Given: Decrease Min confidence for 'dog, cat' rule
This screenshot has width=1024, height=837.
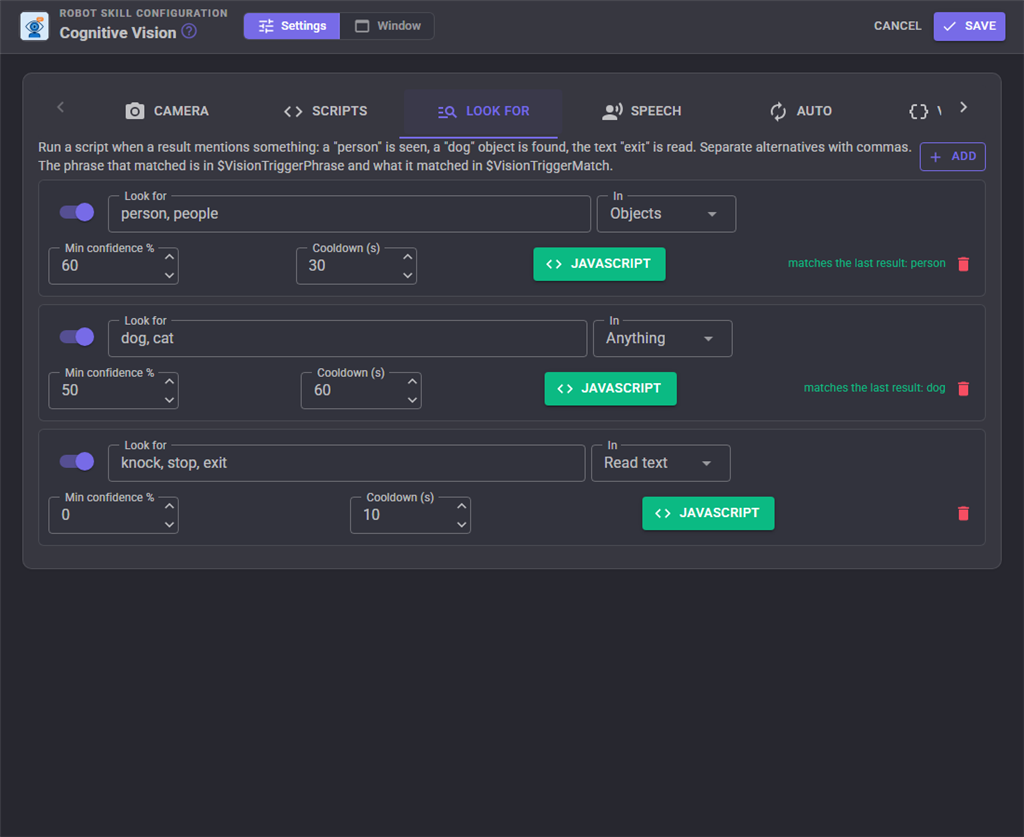Looking at the screenshot, I should [x=169, y=400].
